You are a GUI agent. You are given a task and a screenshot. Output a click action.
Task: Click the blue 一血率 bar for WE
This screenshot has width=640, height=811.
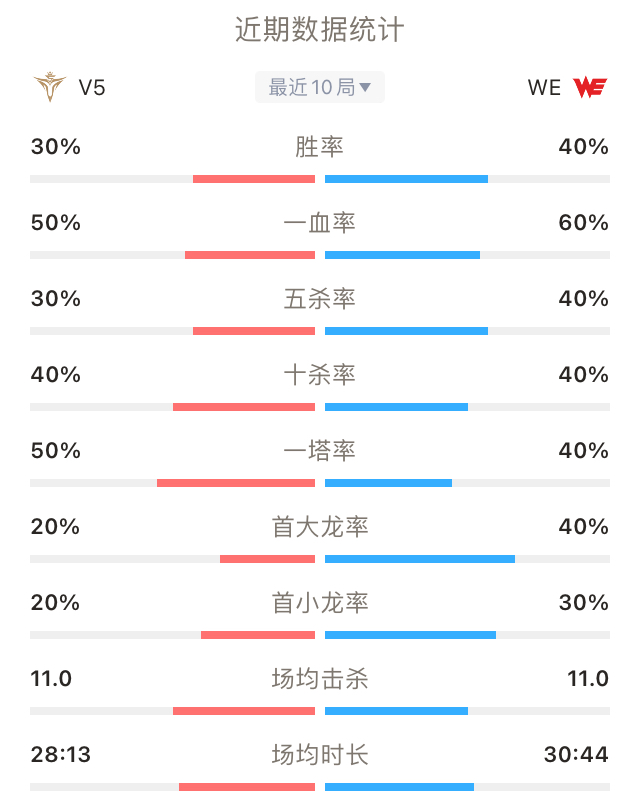403,255
